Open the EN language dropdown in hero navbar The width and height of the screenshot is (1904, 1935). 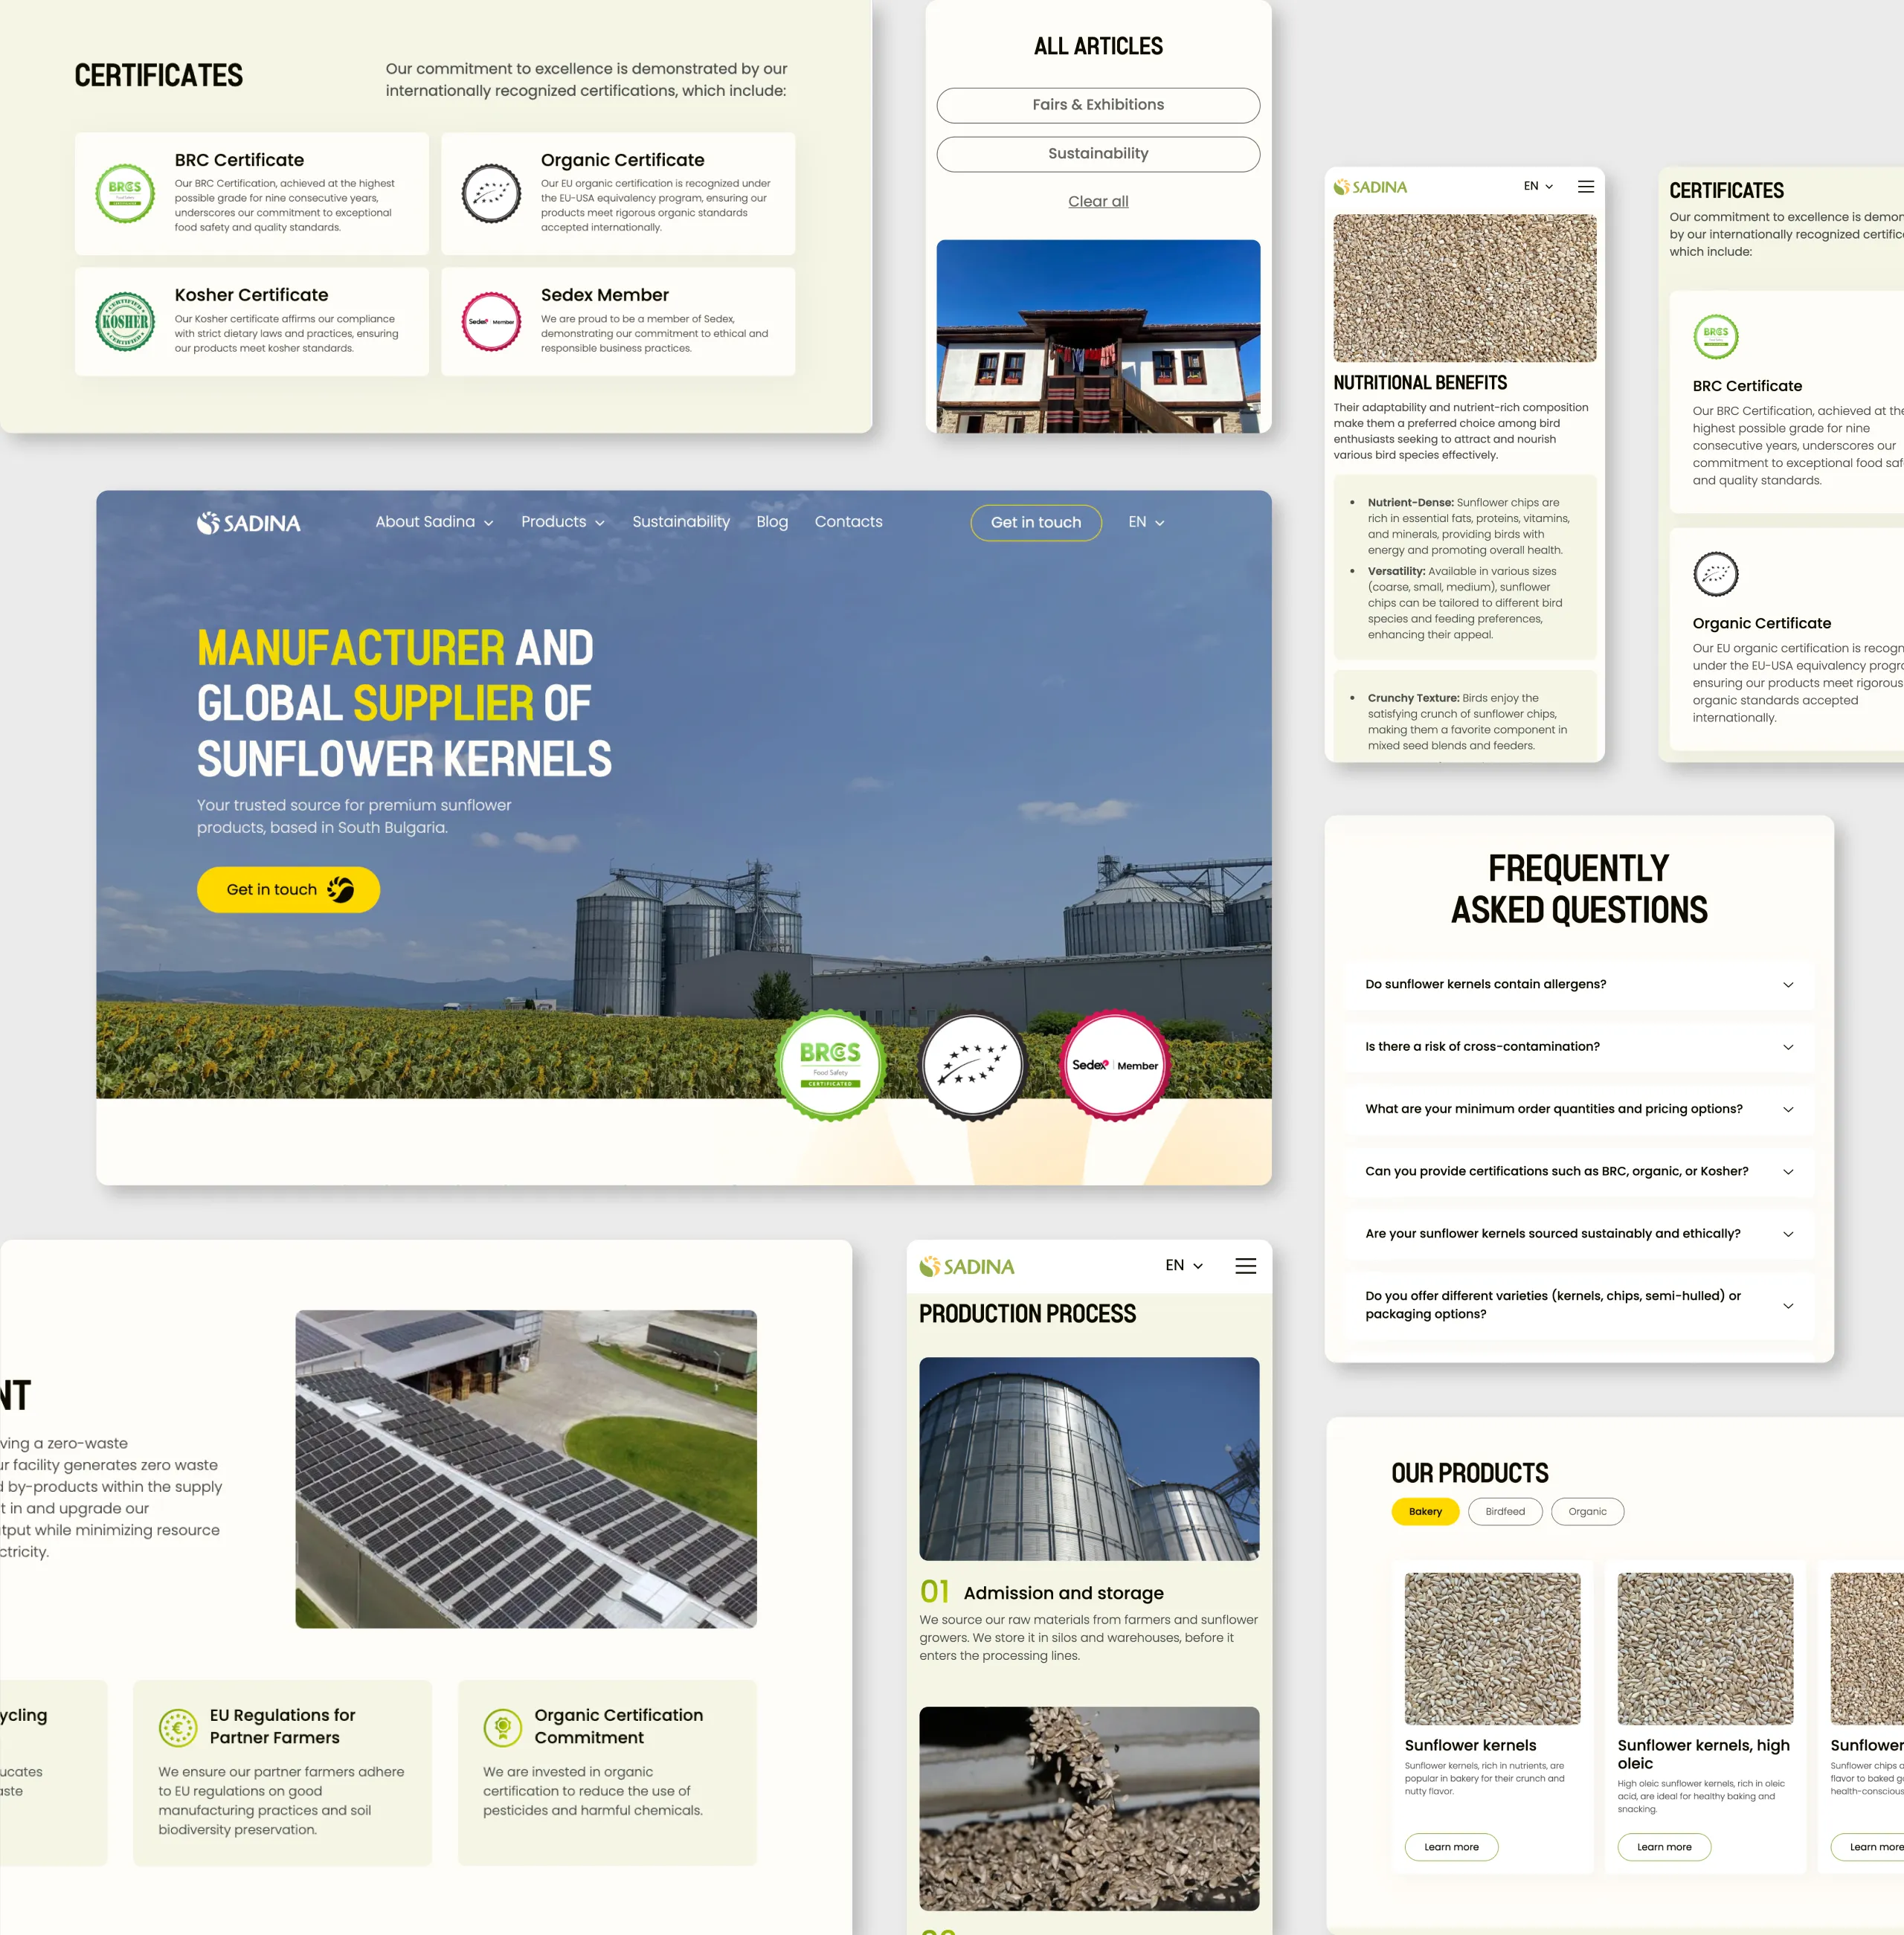click(x=1146, y=522)
